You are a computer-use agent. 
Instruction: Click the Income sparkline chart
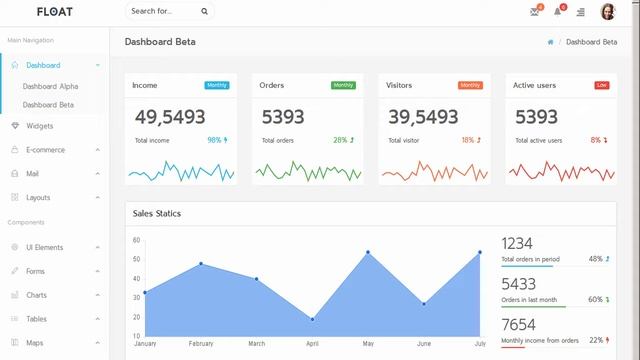(181, 171)
